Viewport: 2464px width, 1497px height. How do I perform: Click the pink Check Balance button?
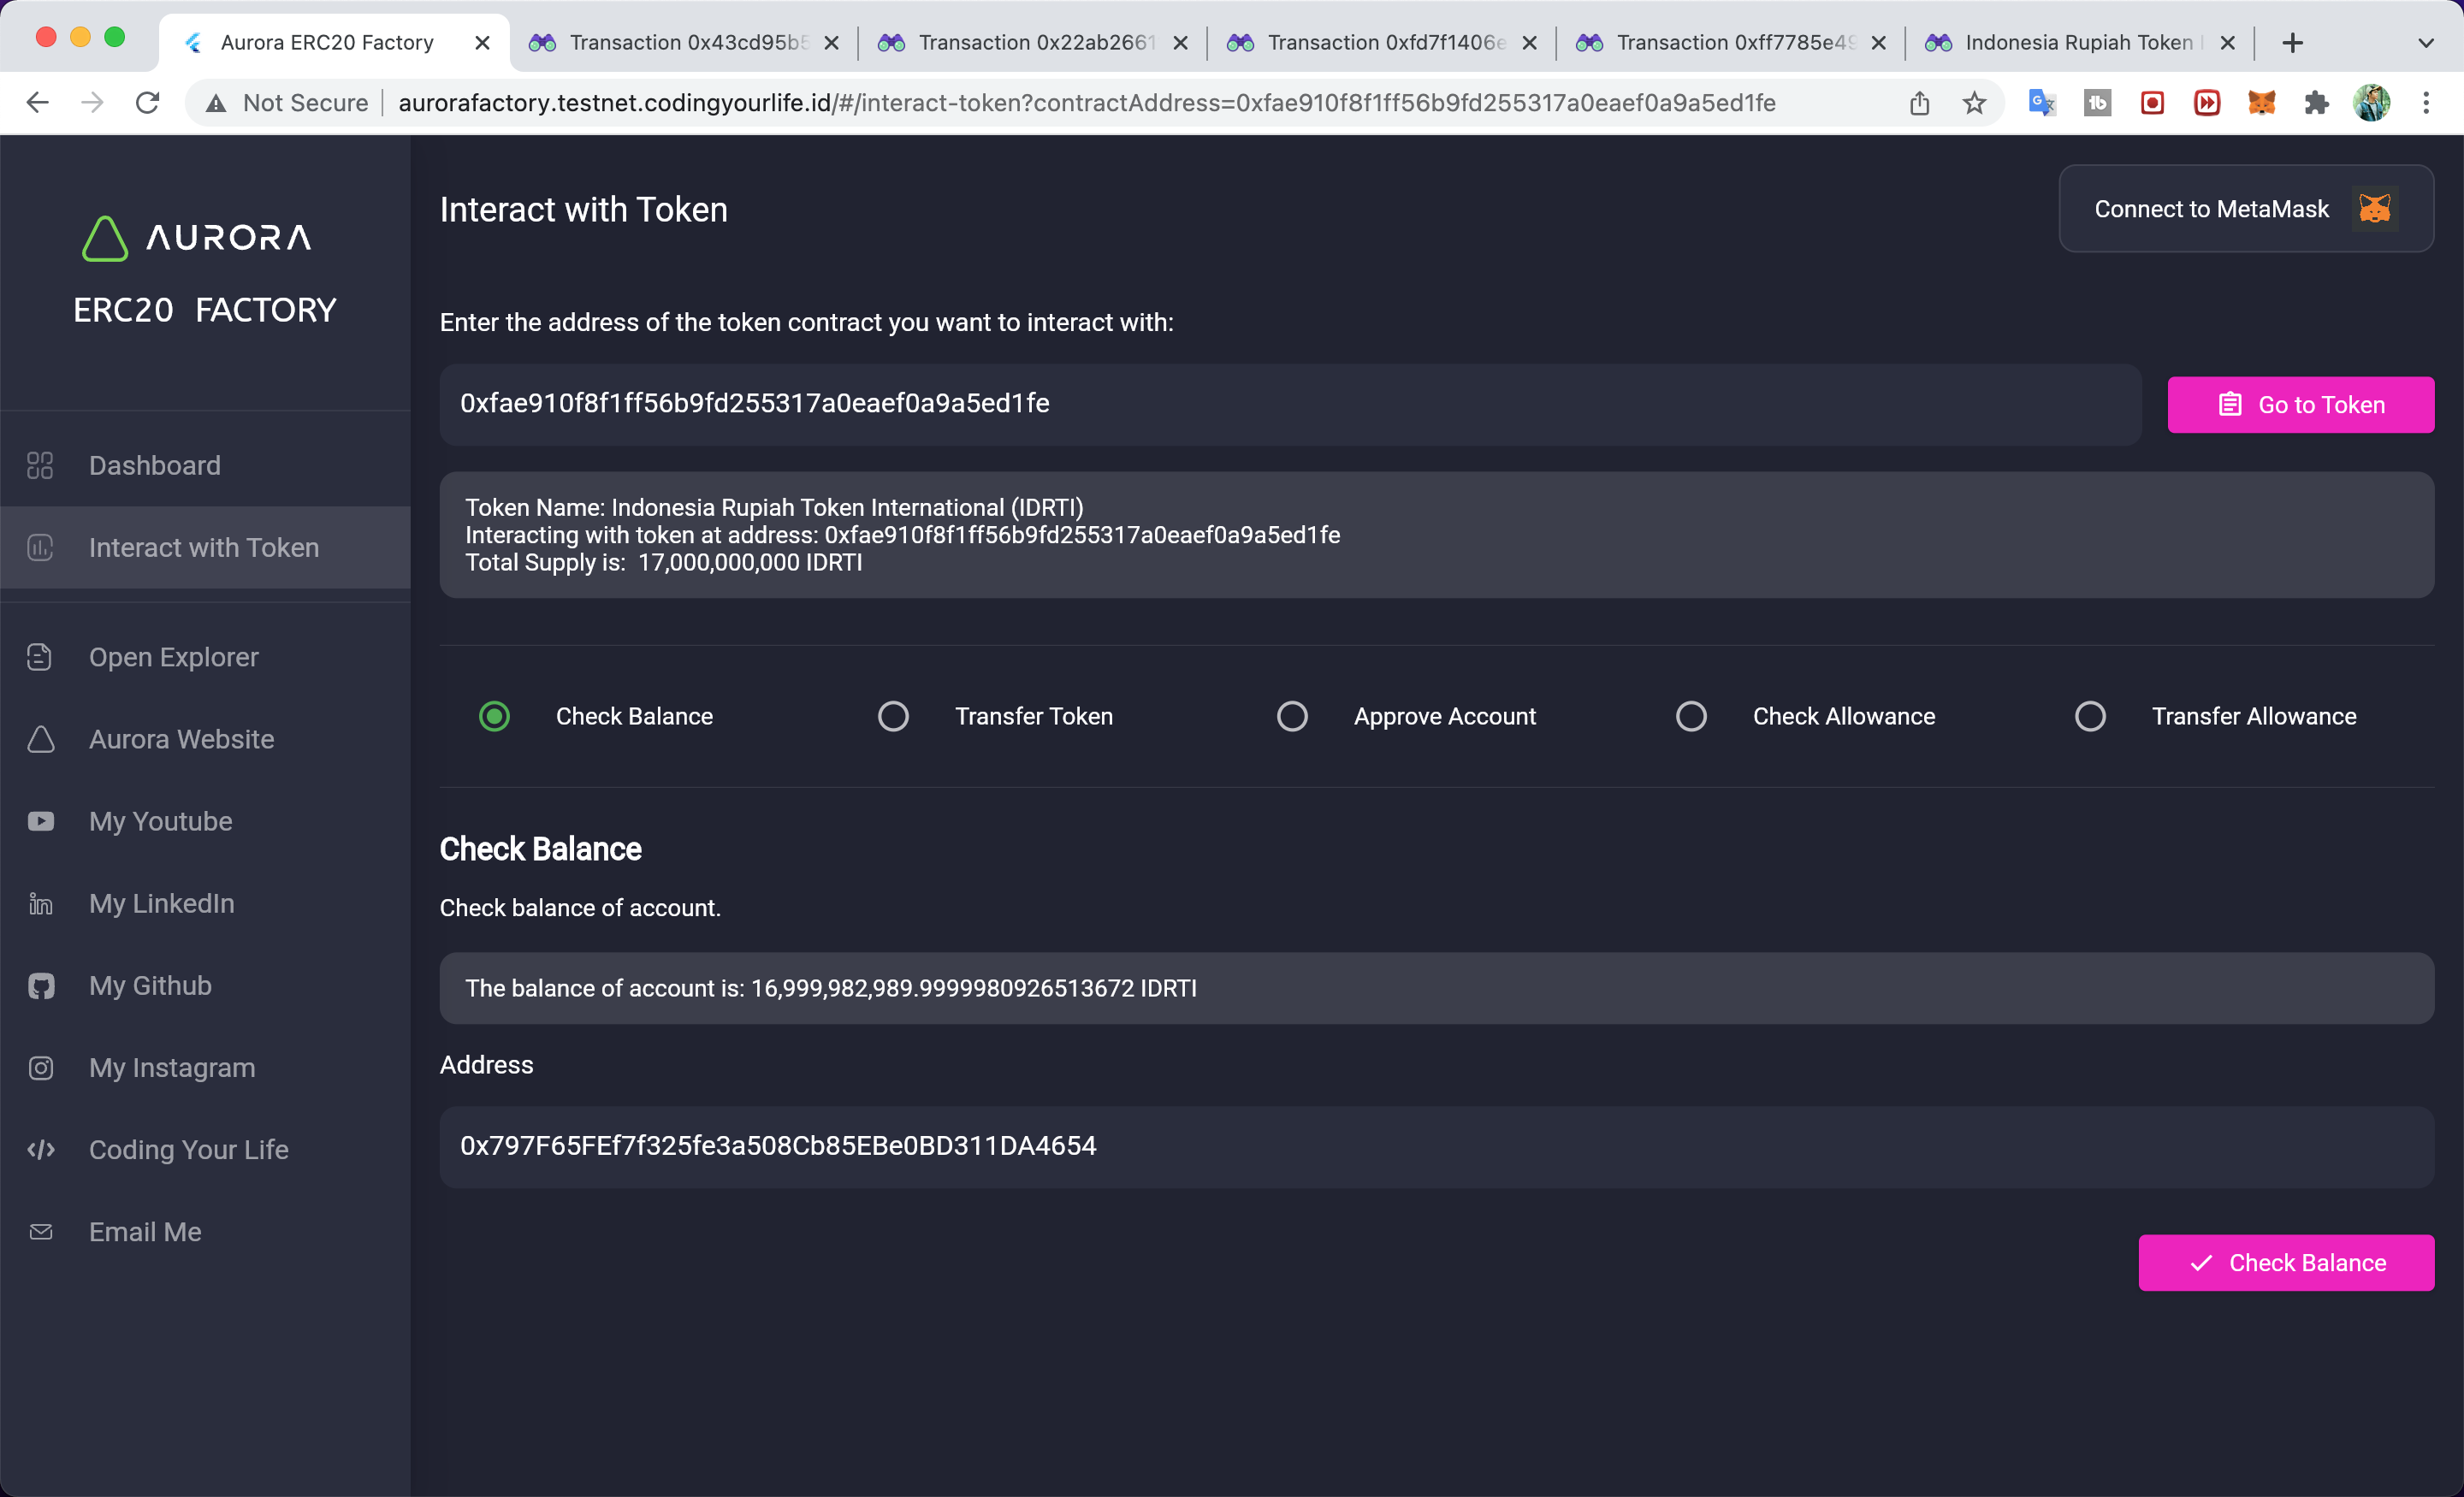(x=2285, y=1262)
